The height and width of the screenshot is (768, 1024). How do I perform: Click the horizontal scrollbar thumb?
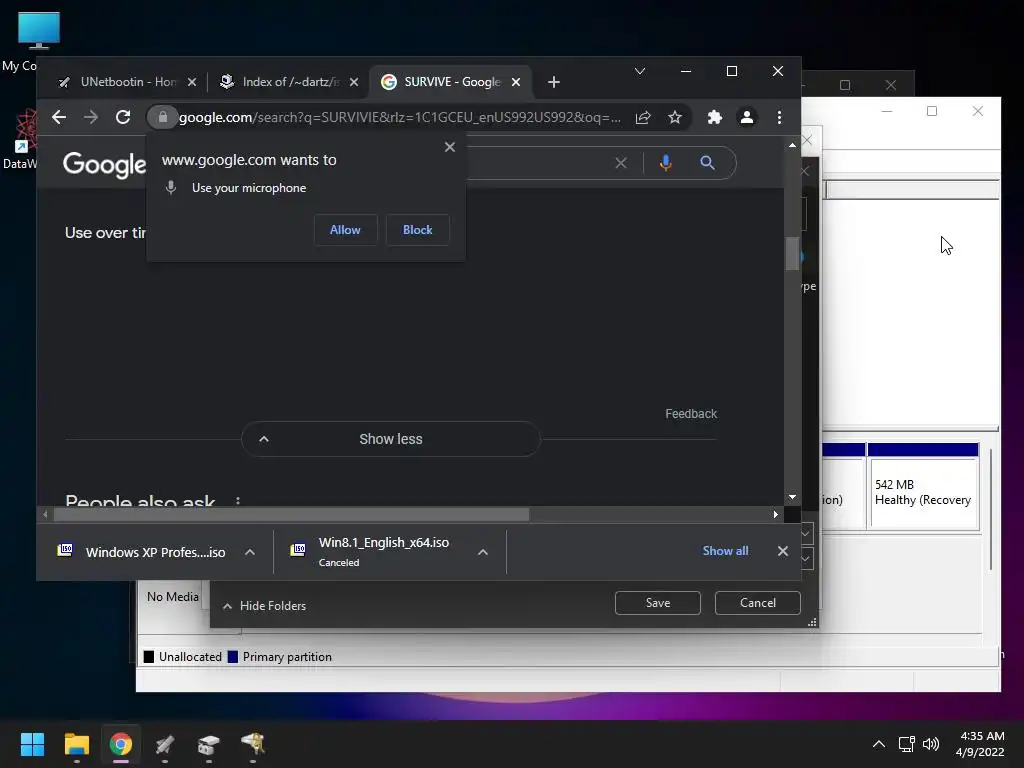(291, 515)
